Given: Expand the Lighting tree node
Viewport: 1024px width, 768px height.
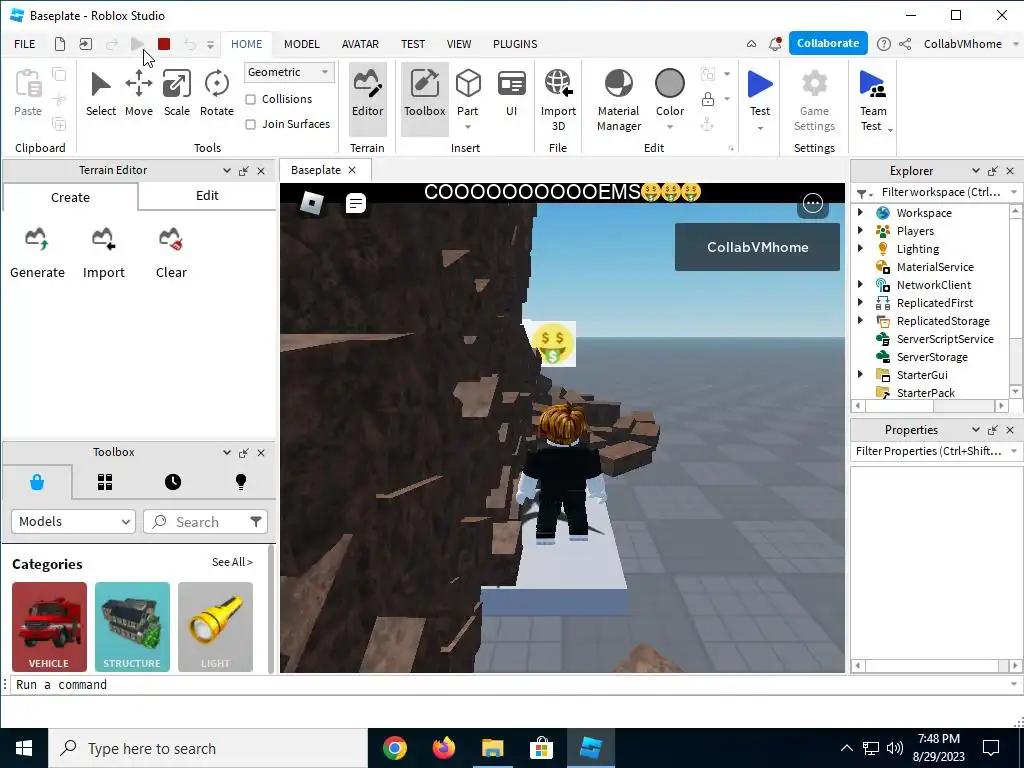Looking at the screenshot, I should pos(860,248).
